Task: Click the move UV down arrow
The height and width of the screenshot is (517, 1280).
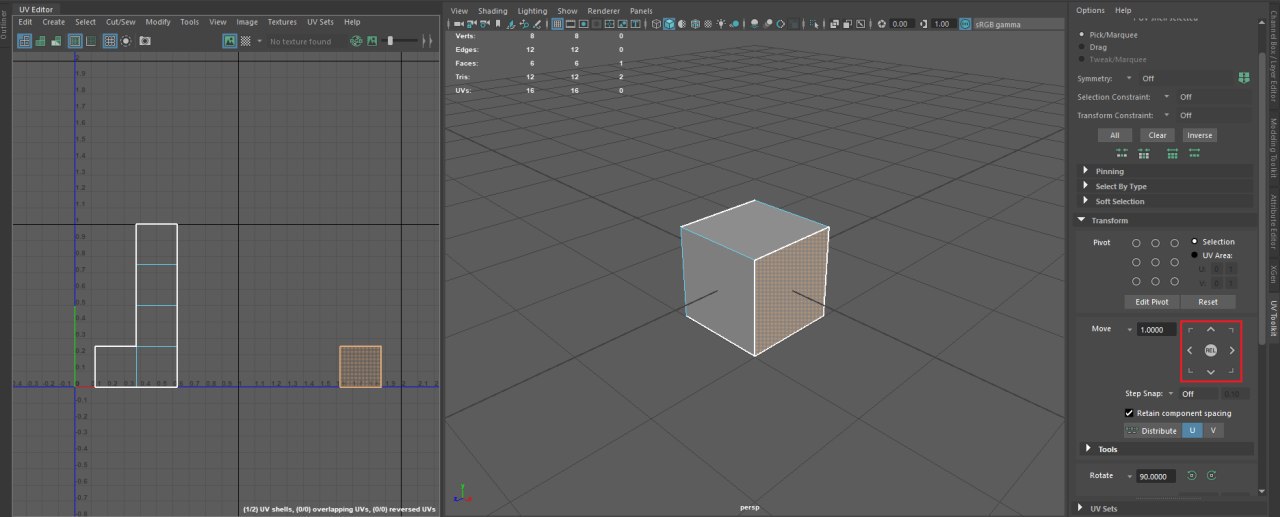Action: pos(1211,372)
